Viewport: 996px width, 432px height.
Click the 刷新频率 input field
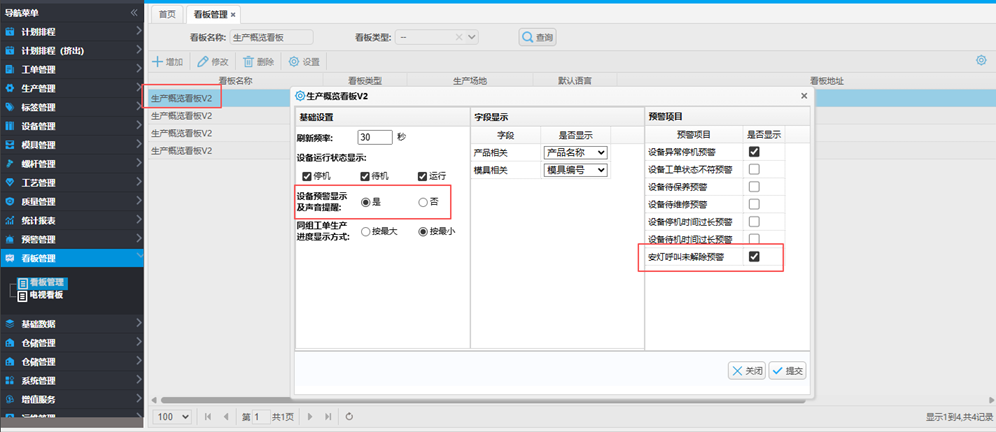click(x=374, y=137)
